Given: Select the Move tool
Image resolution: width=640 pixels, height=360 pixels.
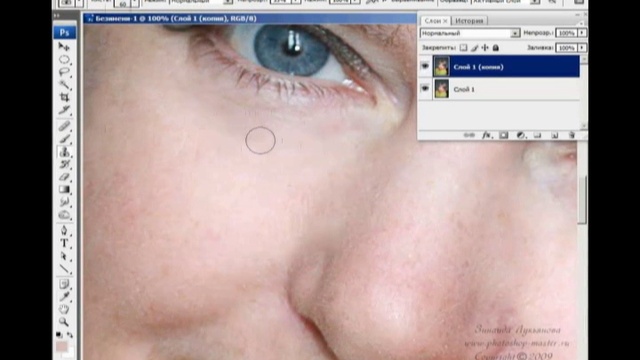Looking at the screenshot, I should click(x=64, y=47).
